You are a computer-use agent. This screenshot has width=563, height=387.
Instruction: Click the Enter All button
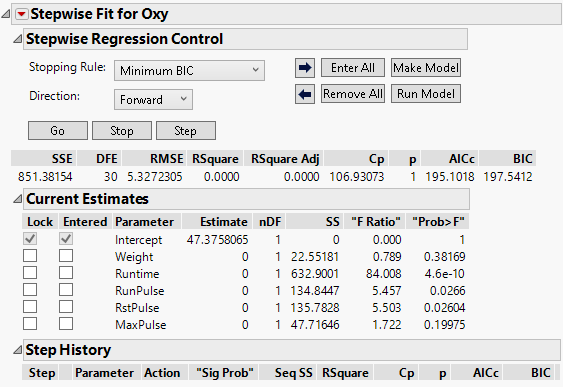pyautogui.click(x=353, y=68)
